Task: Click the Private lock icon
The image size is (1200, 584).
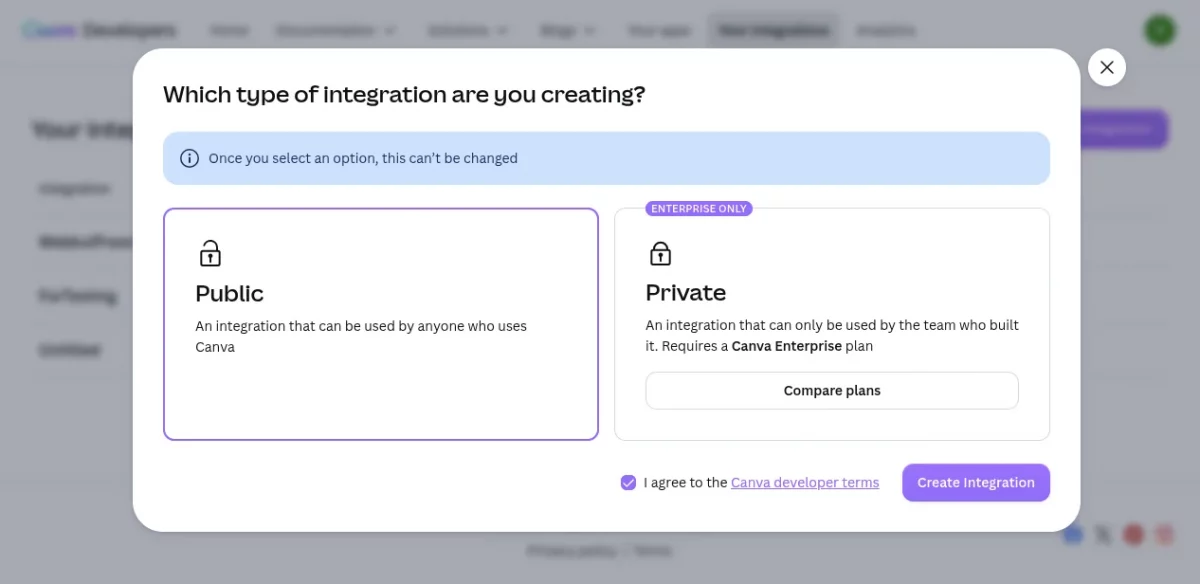Action: (x=660, y=253)
